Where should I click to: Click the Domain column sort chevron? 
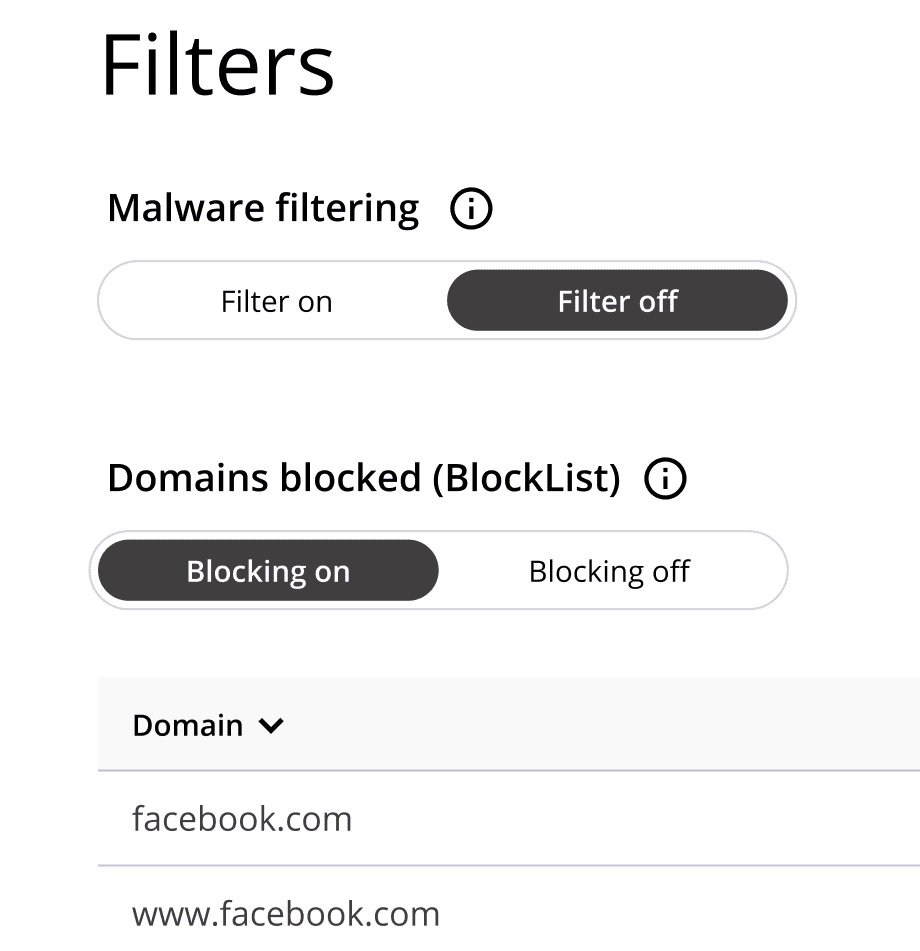click(271, 726)
